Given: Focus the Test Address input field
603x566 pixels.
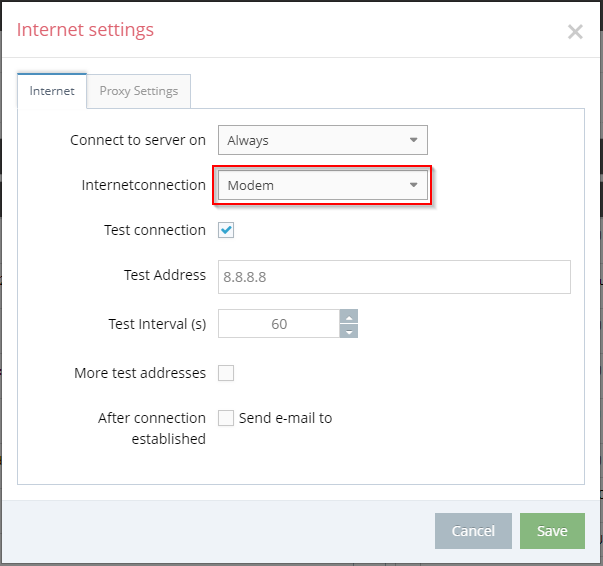Looking at the screenshot, I should point(394,277).
